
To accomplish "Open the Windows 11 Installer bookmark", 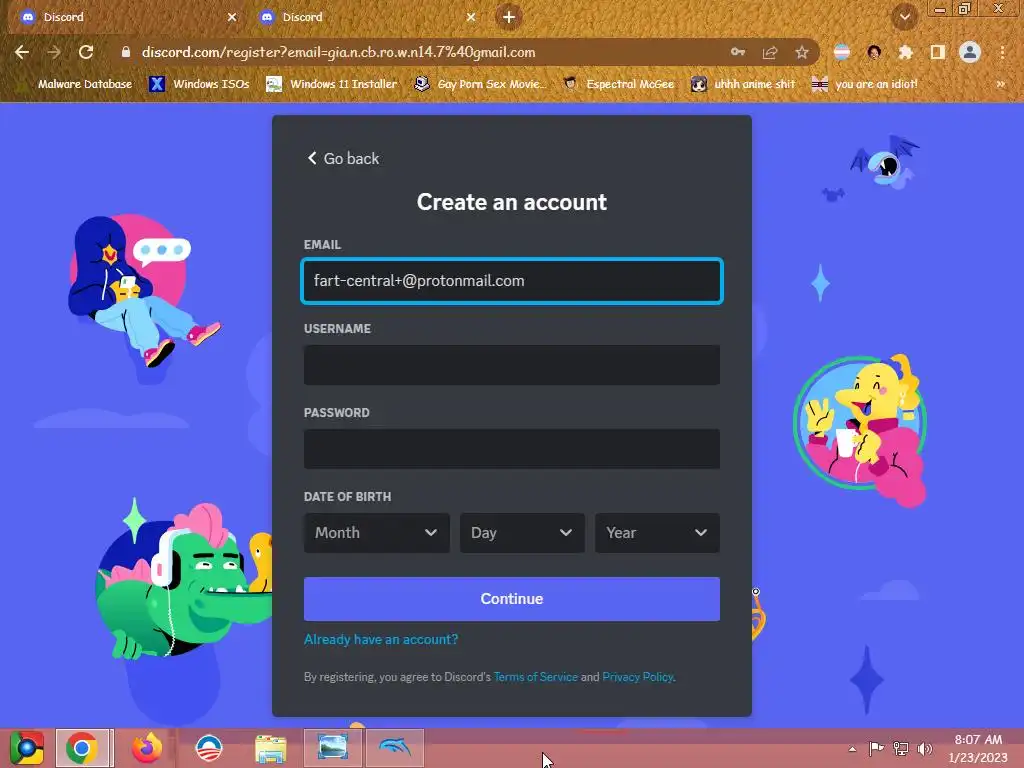I will tap(332, 84).
